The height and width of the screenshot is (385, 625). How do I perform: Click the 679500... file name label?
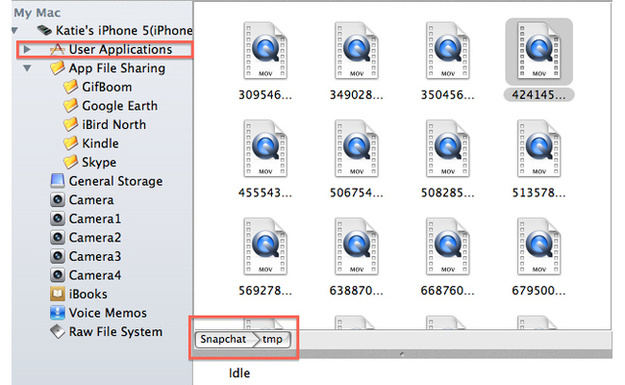pyautogui.click(x=539, y=291)
